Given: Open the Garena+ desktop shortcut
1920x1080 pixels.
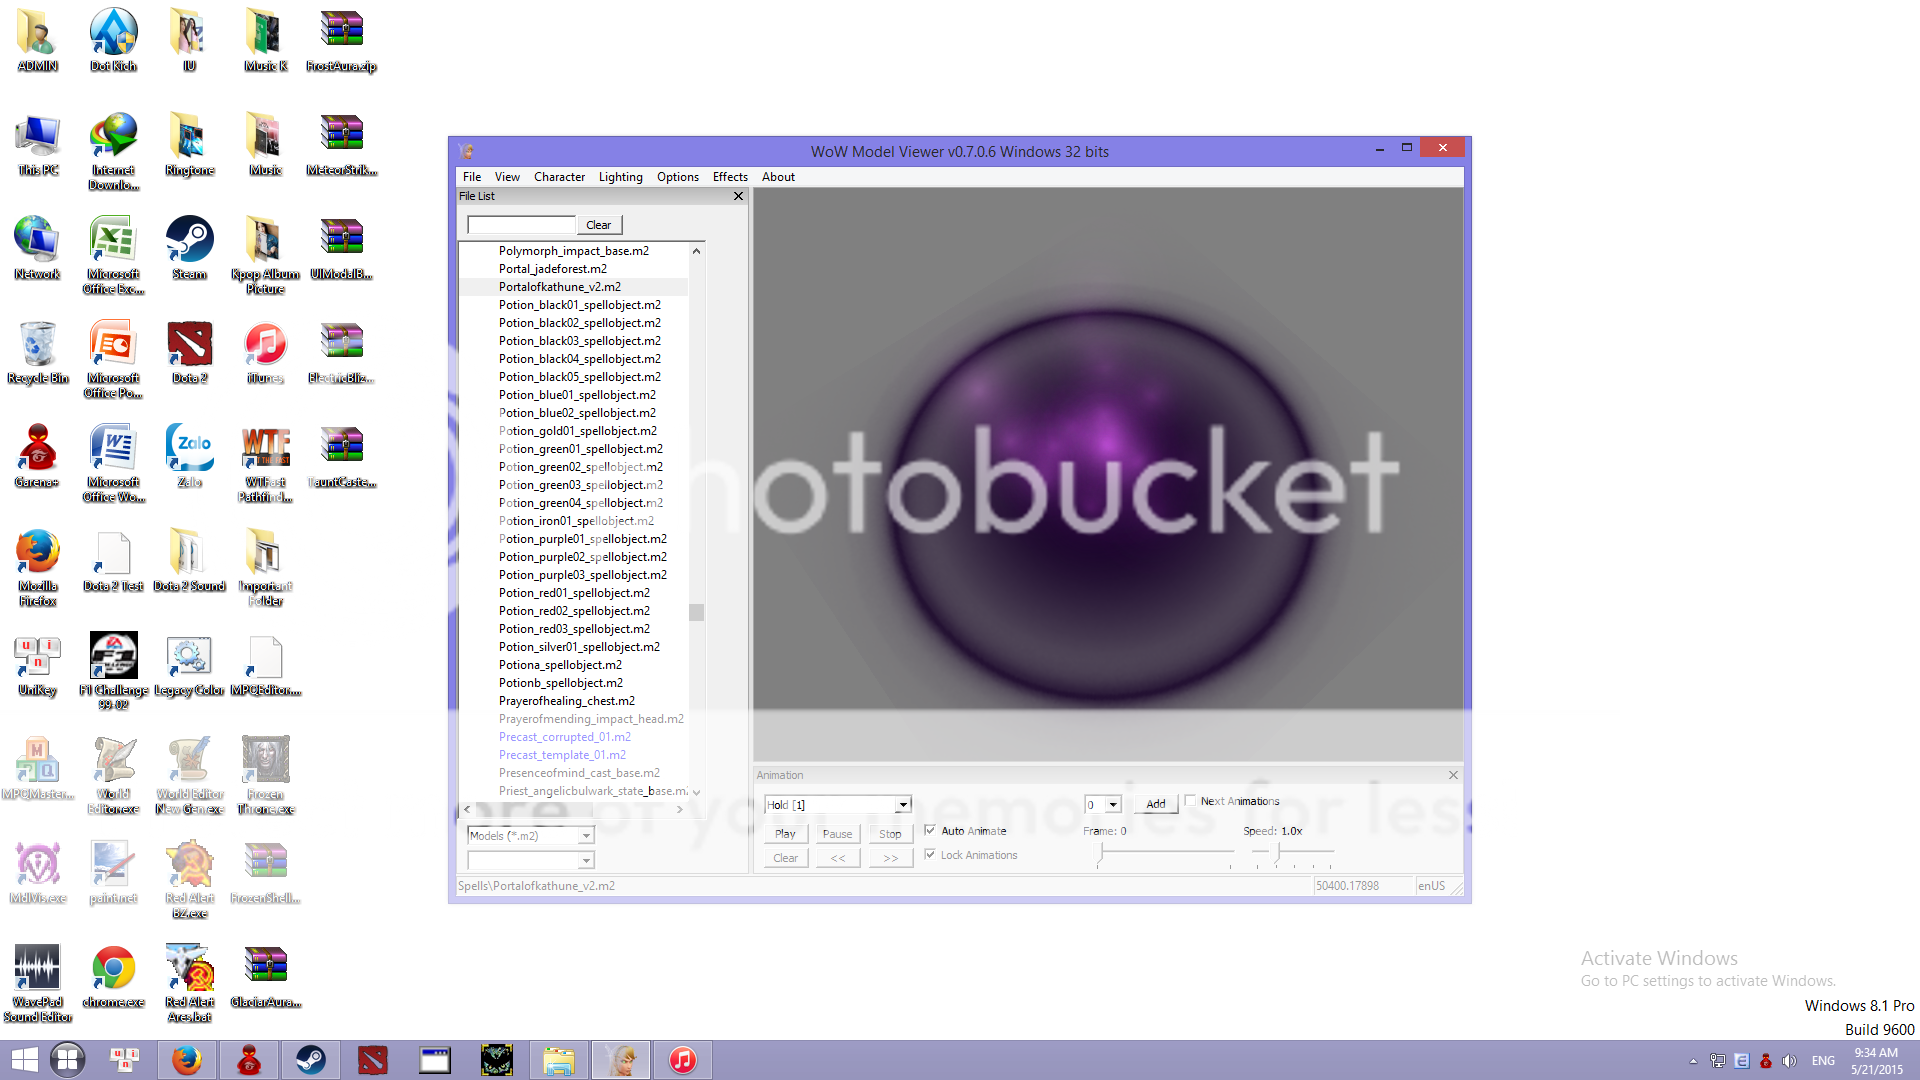Looking at the screenshot, I should coord(37,457).
